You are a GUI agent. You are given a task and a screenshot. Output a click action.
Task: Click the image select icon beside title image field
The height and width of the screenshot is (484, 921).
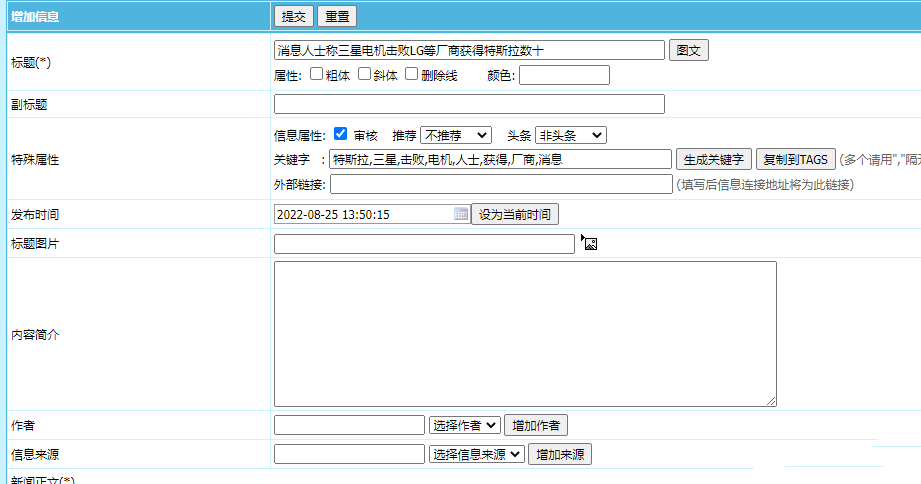pos(590,243)
